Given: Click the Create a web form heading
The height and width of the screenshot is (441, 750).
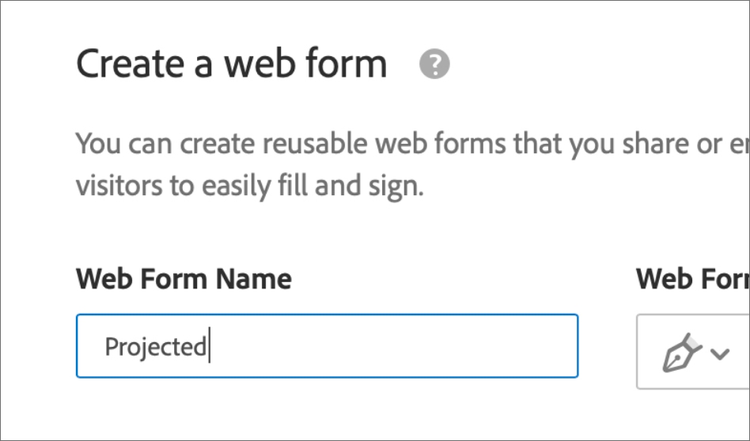Looking at the screenshot, I should [x=231, y=65].
